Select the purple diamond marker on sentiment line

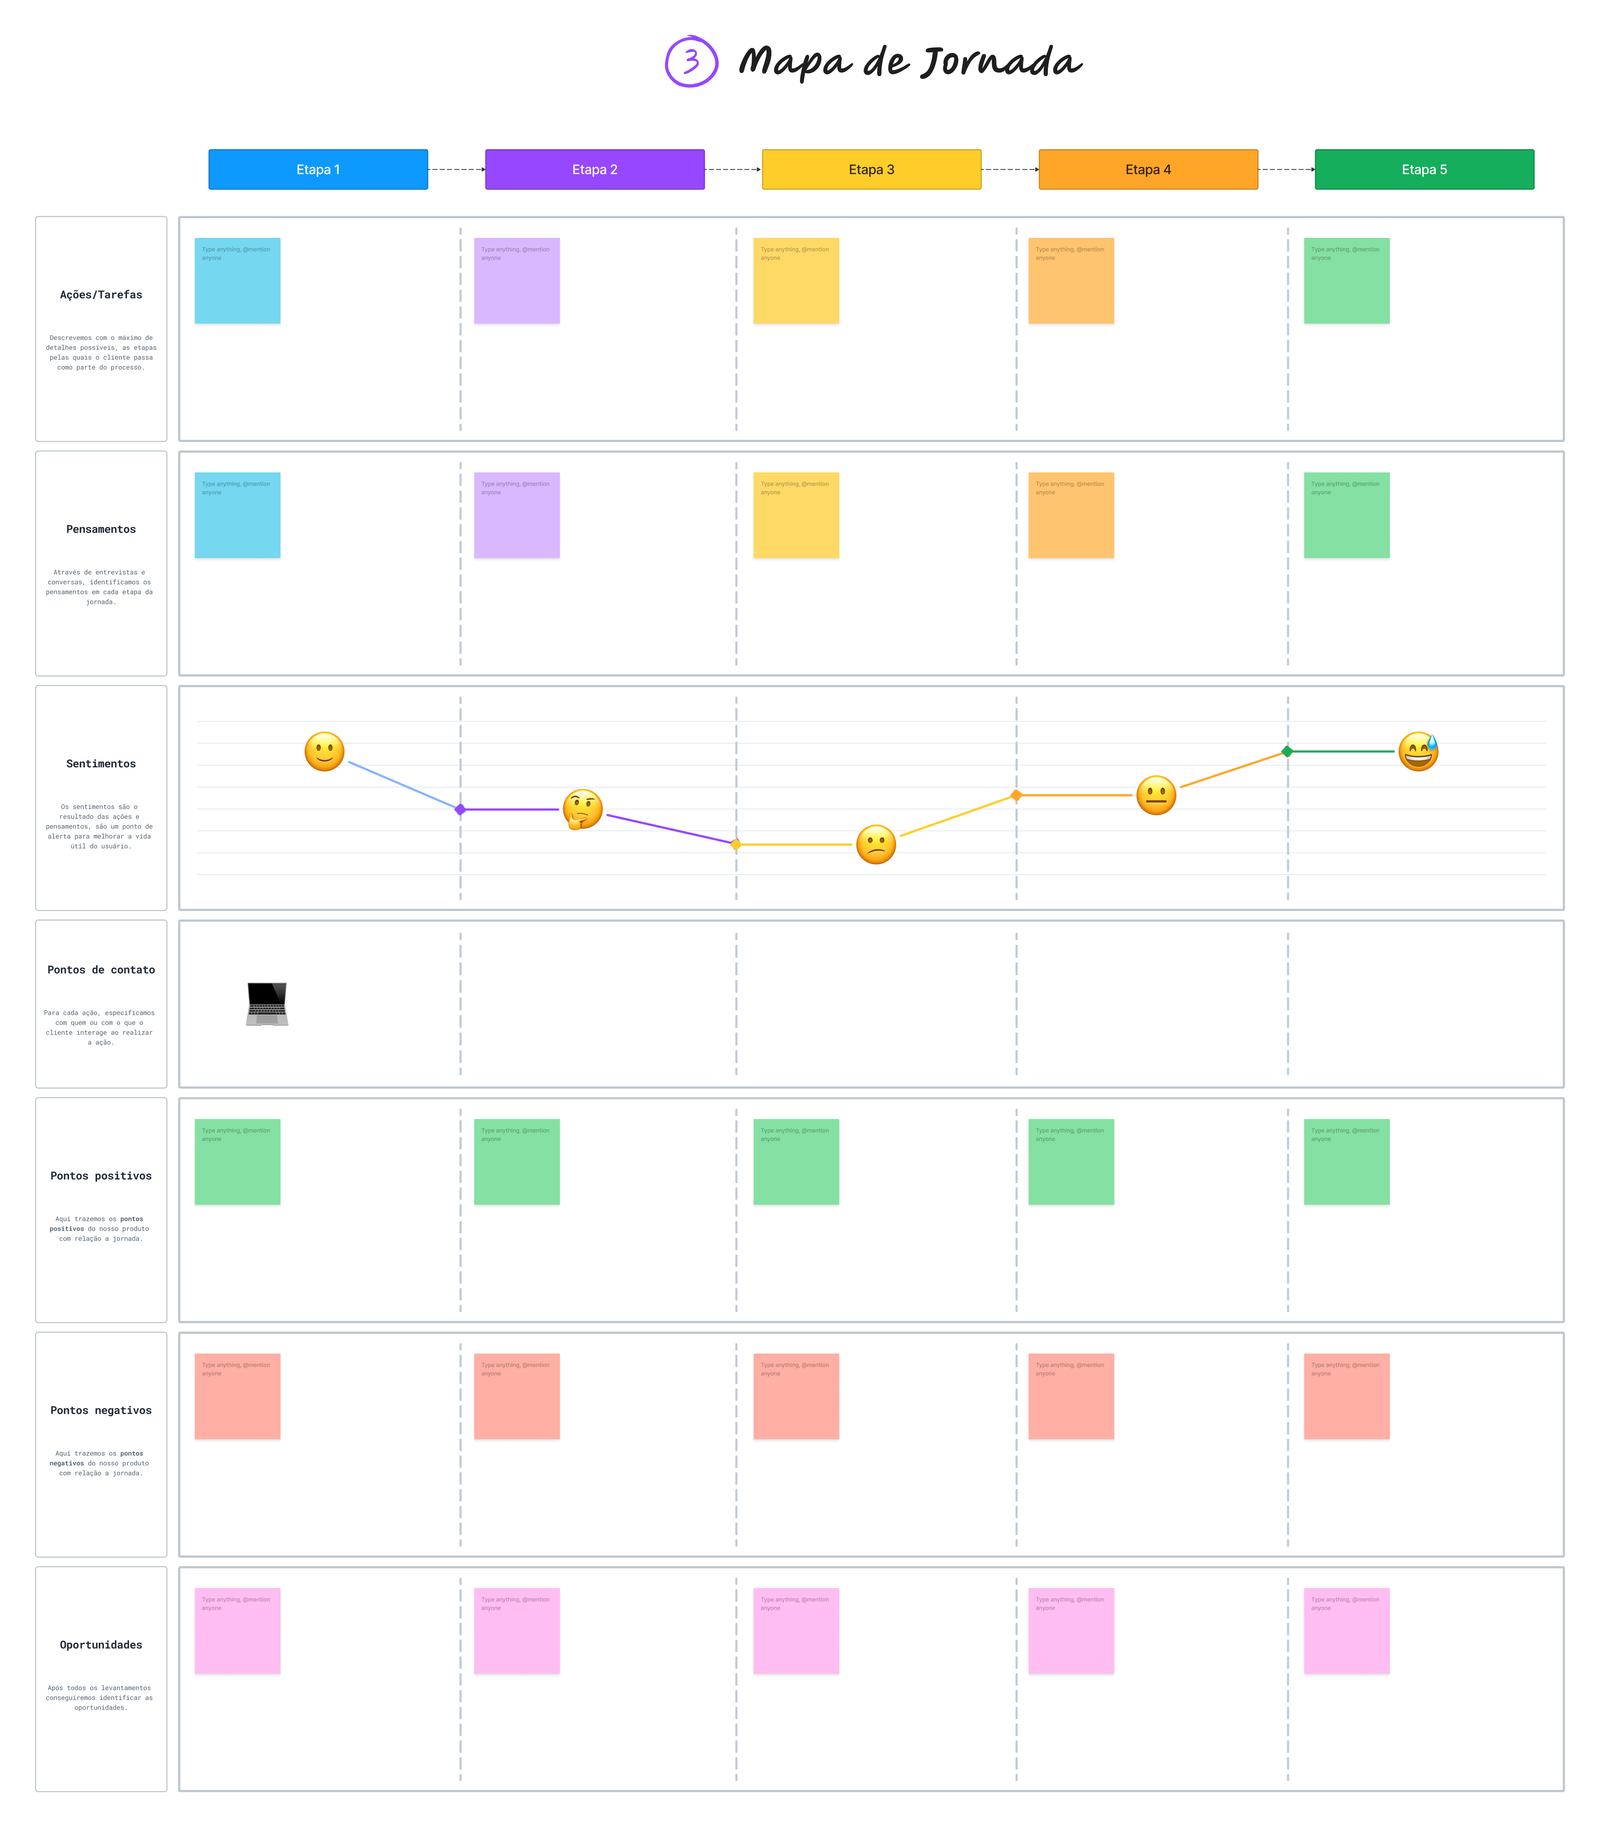pos(460,809)
